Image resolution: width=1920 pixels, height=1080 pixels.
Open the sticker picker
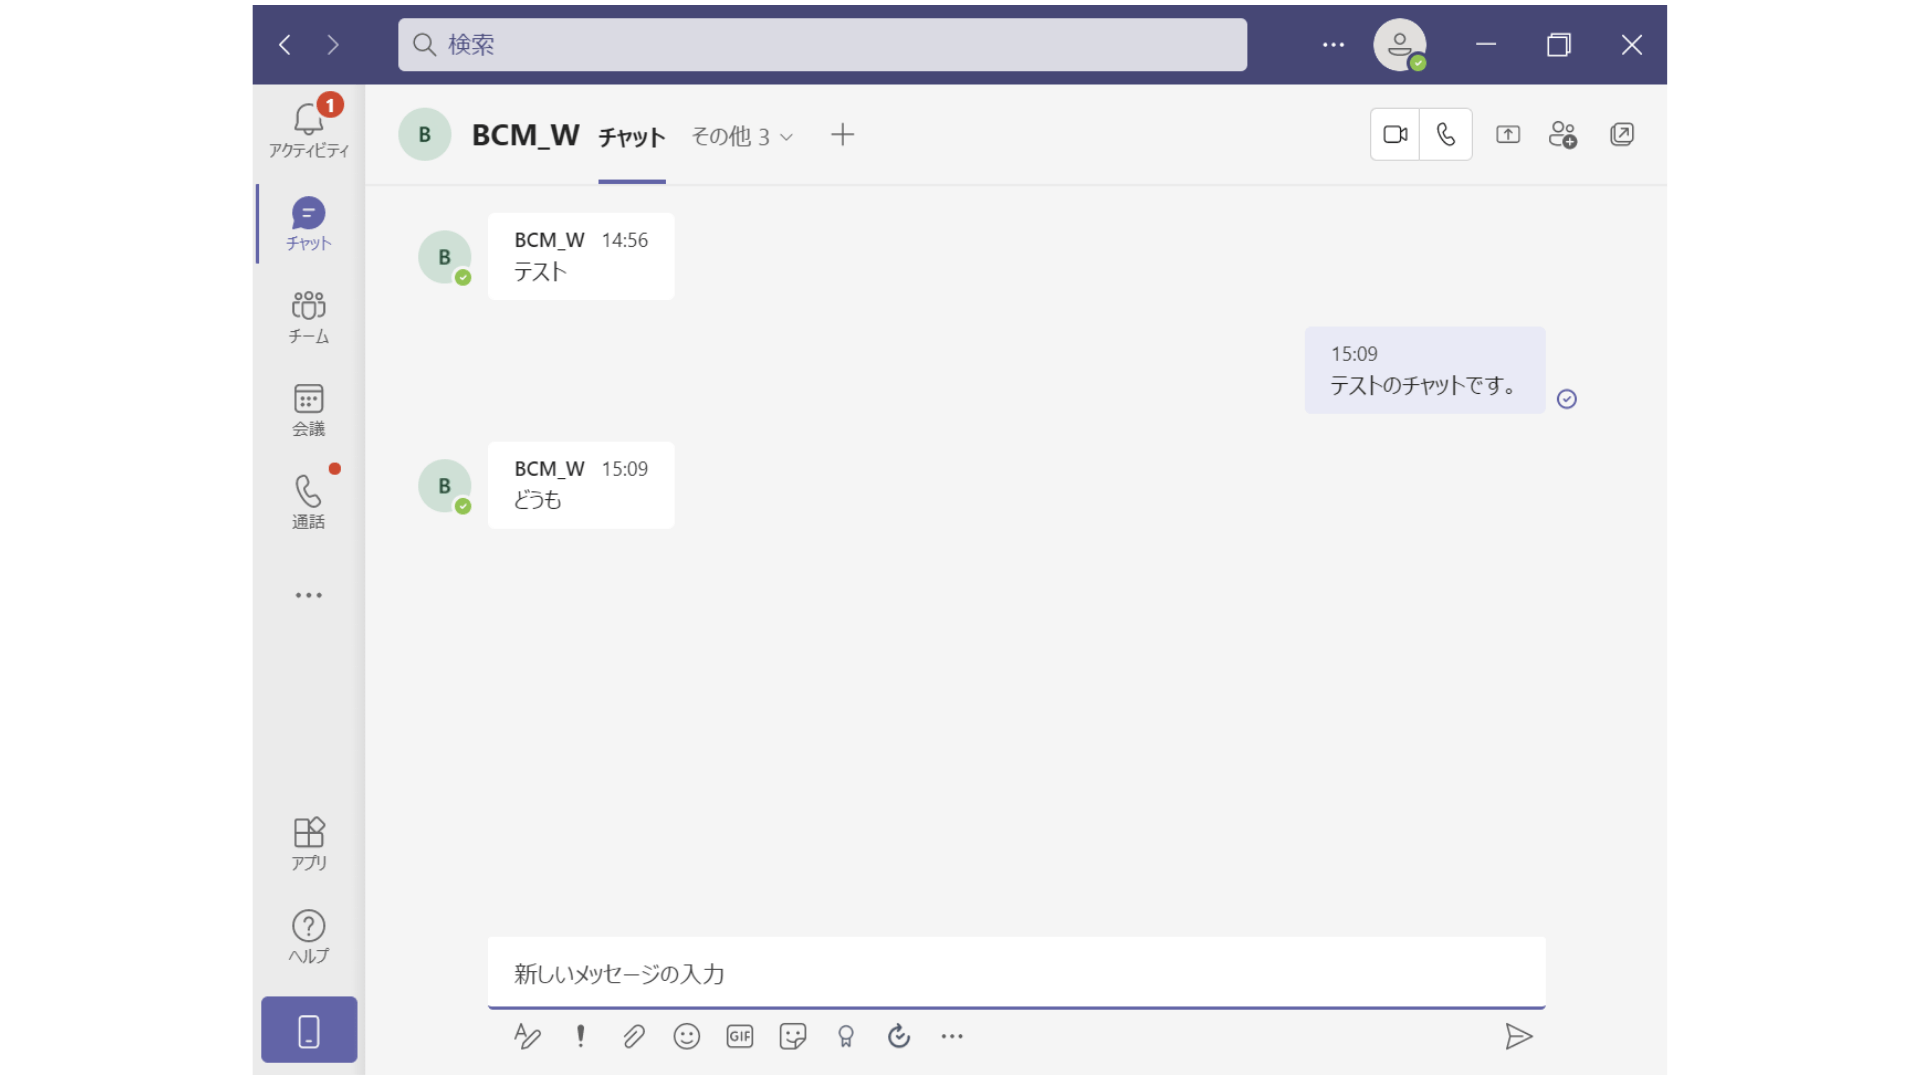793,1036
